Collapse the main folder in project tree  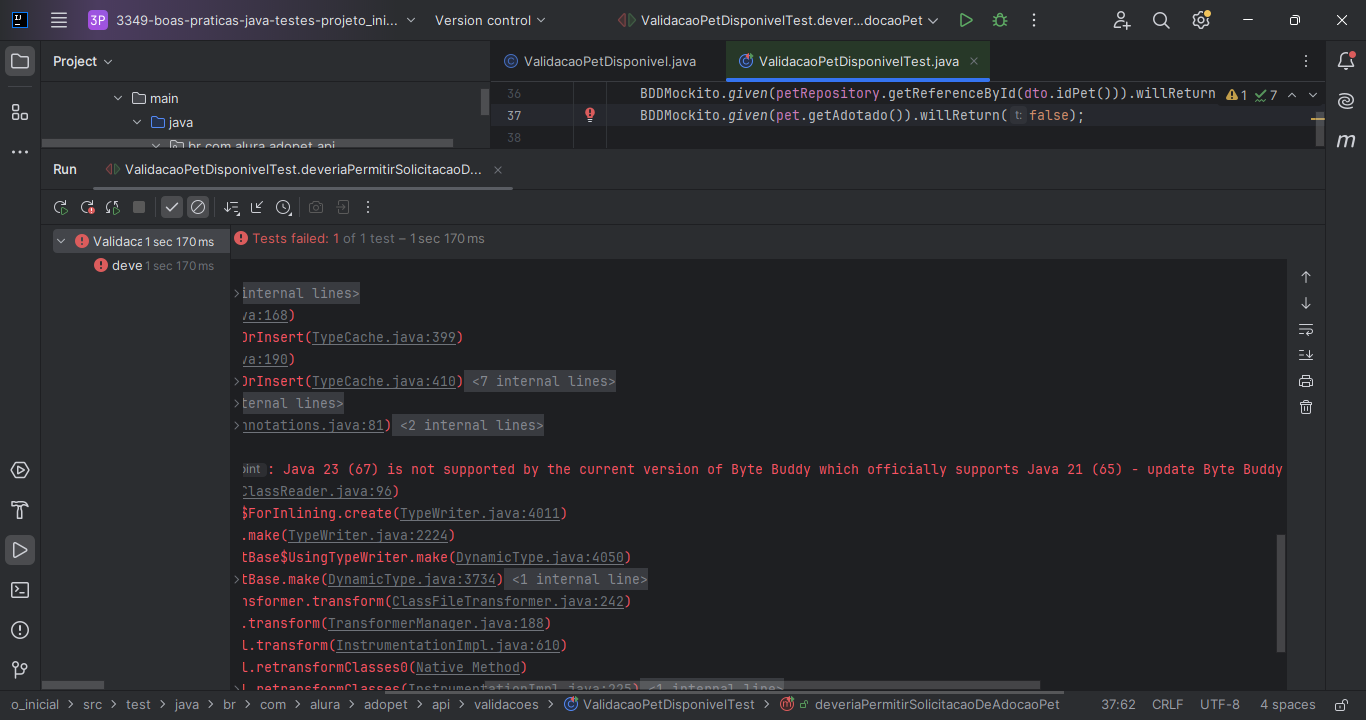[117, 98]
